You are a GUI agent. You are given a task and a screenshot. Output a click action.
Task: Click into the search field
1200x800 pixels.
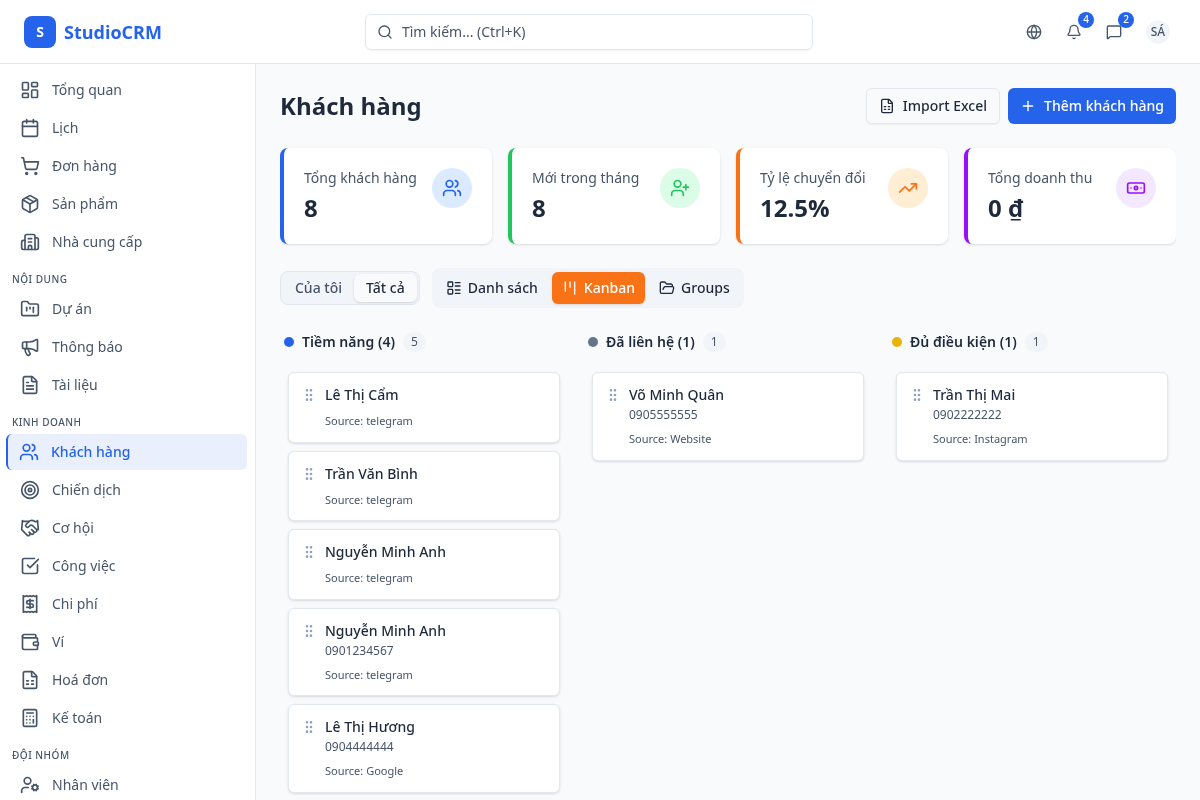click(588, 31)
